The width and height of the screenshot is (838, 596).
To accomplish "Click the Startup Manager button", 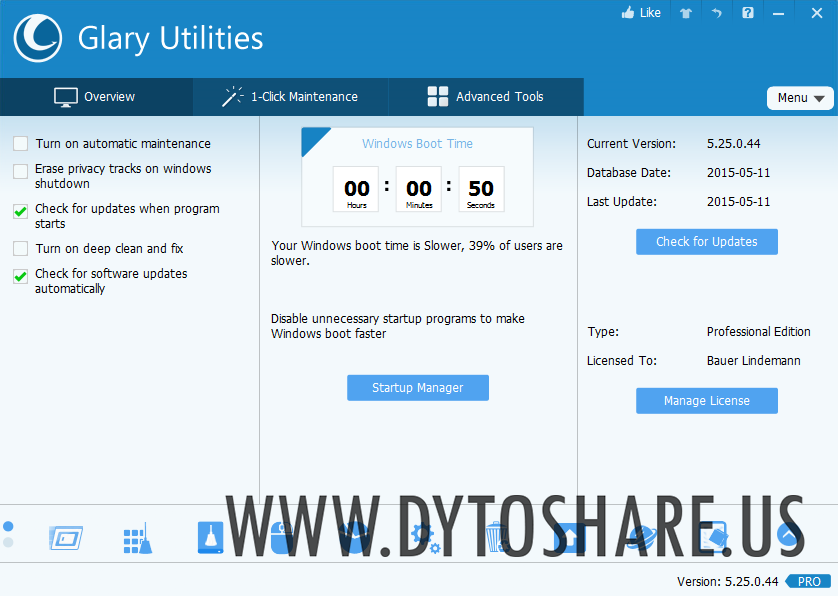I will (417, 388).
